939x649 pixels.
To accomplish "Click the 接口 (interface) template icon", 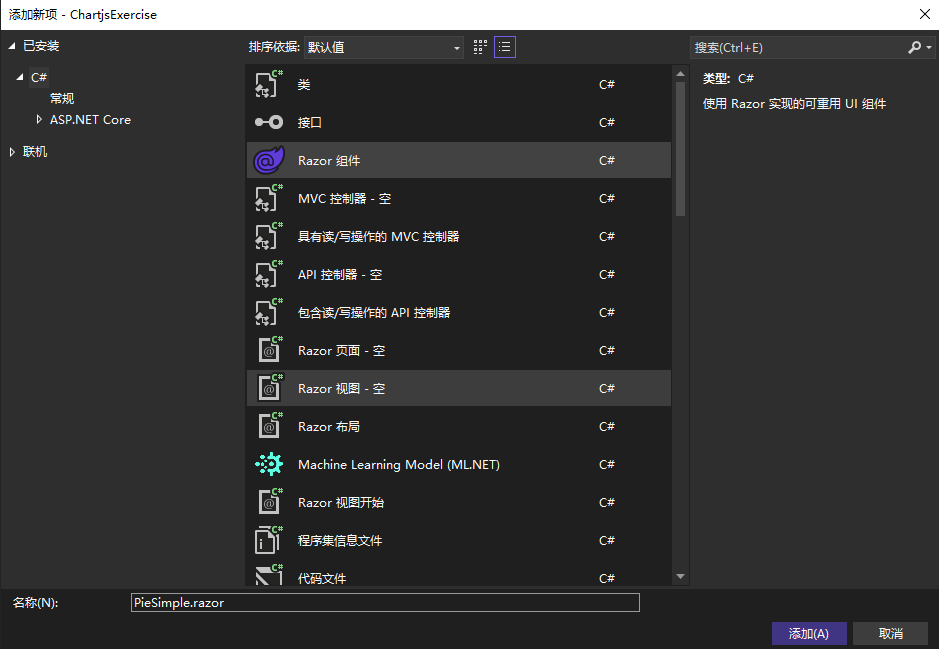I will coord(269,122).
